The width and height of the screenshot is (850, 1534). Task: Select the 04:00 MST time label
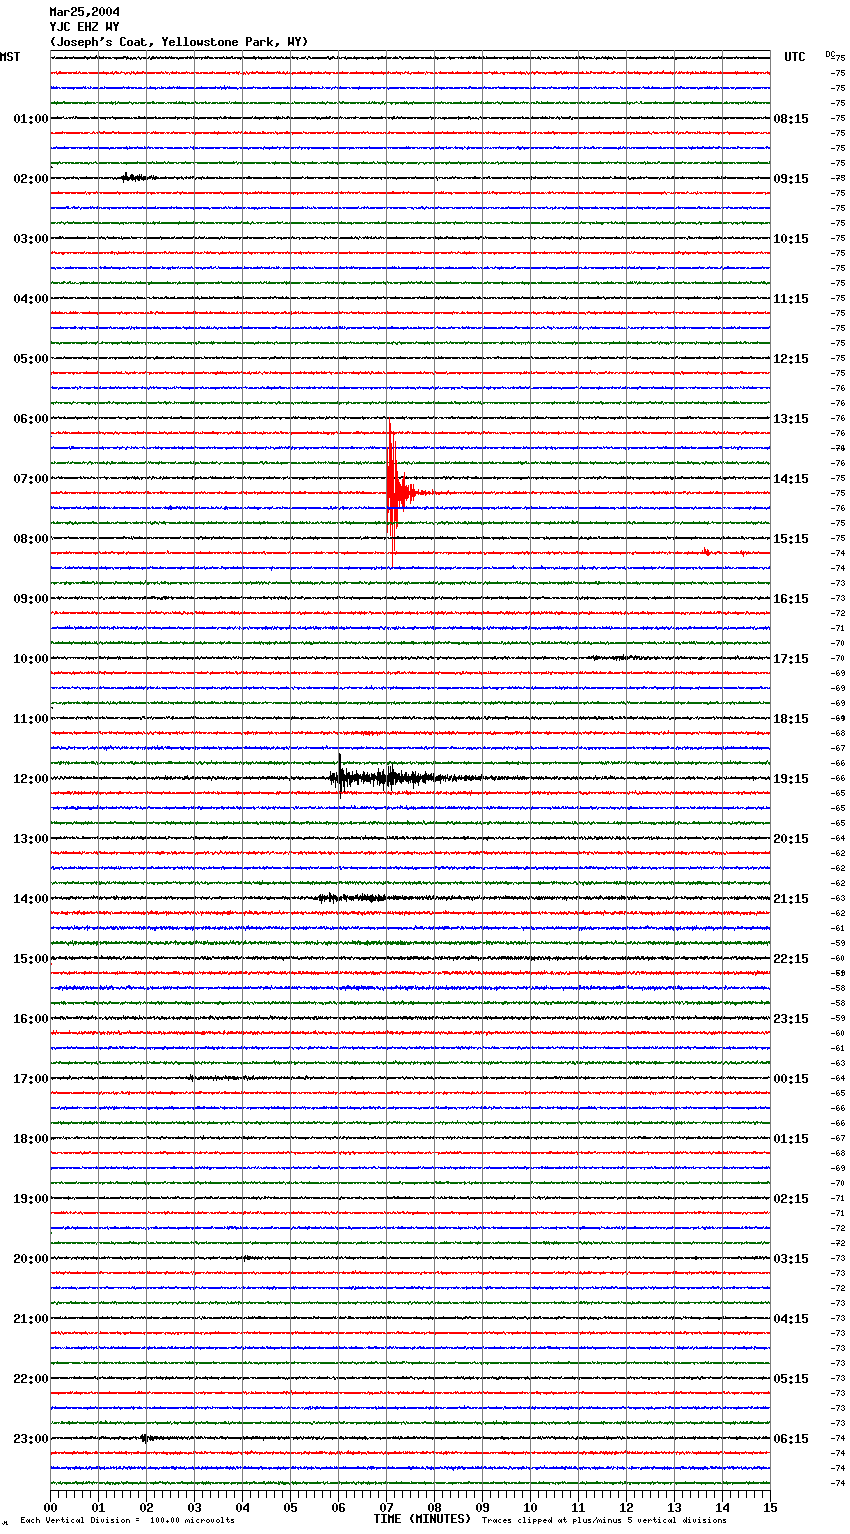click(x=31, y=299)
